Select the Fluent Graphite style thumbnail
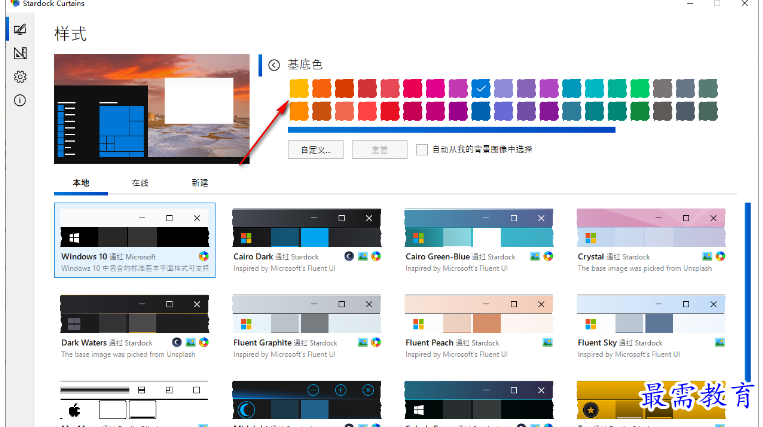This screenshot has width=763, height=427. [307, 314]
